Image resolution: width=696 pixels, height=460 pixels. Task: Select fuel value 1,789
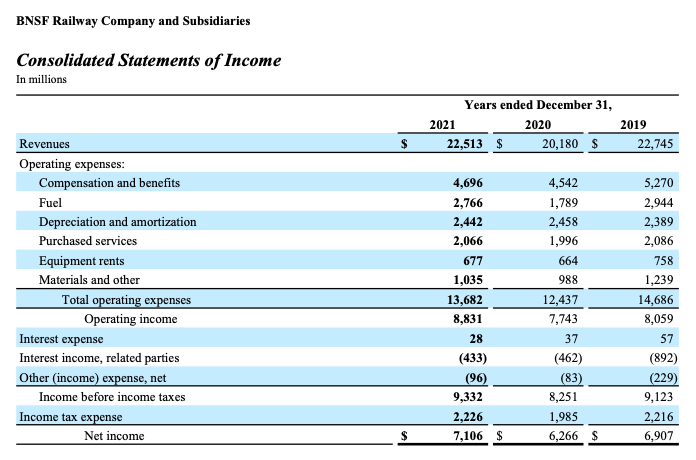(563, 203)
